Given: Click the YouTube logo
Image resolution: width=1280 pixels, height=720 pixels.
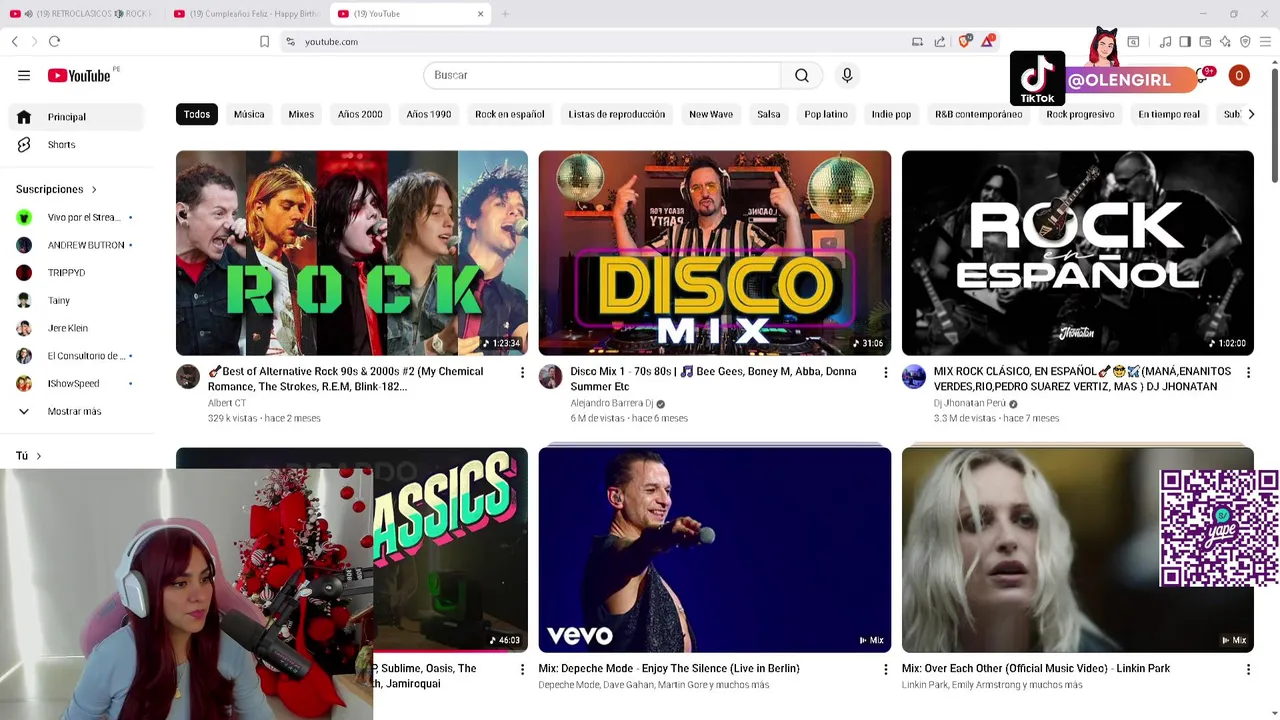Looking at the screenshot, I should (79, 76).
